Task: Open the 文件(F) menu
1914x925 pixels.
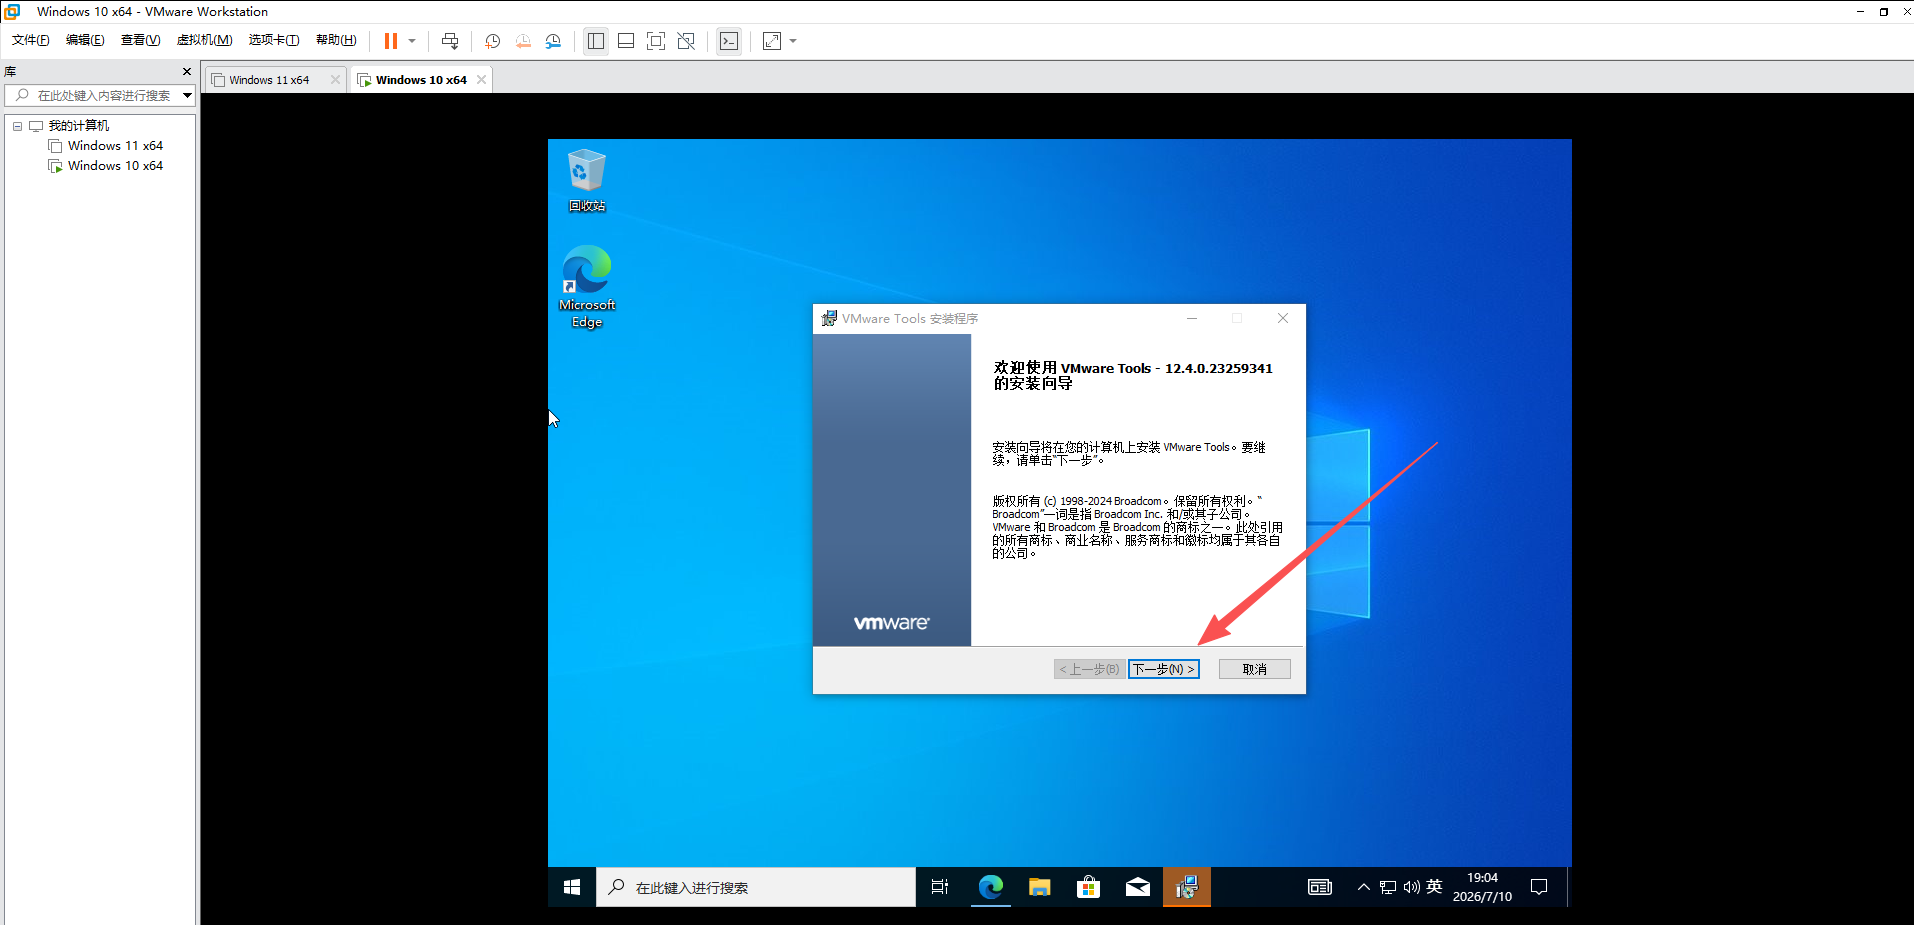Action: coord(31,40)
